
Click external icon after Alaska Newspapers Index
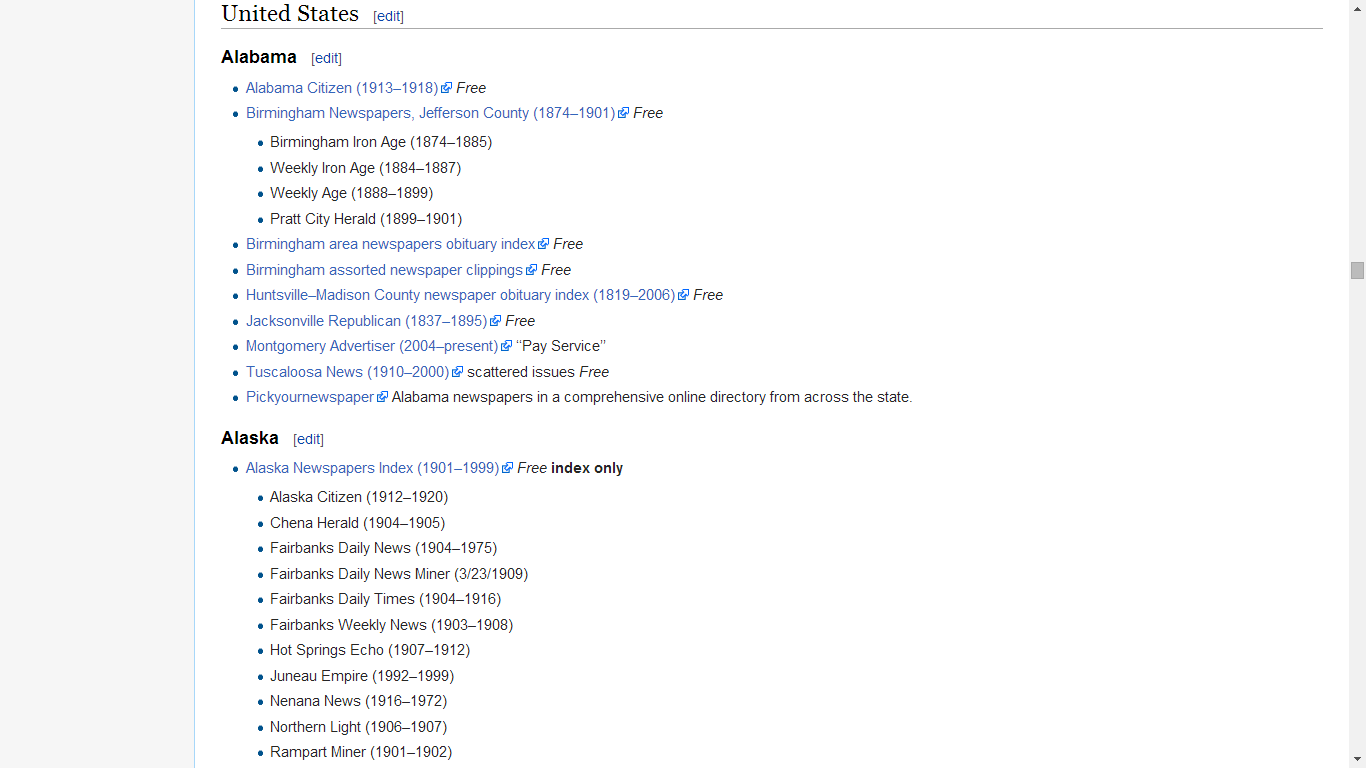pos(507,468)
